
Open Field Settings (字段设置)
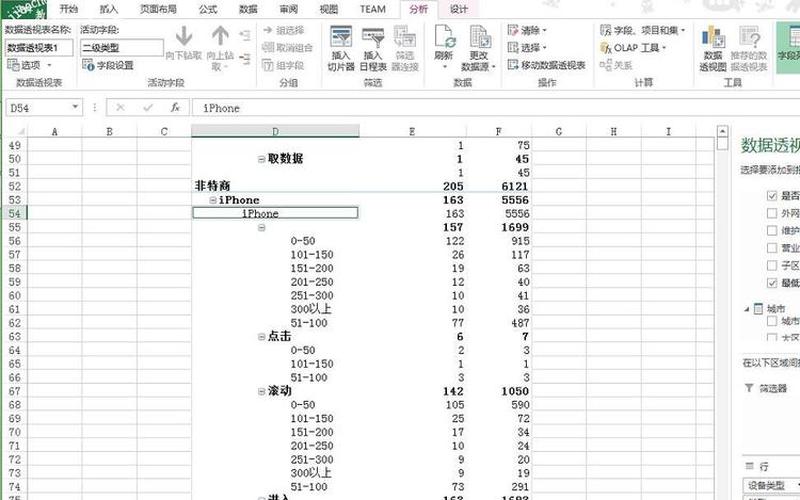108,65
